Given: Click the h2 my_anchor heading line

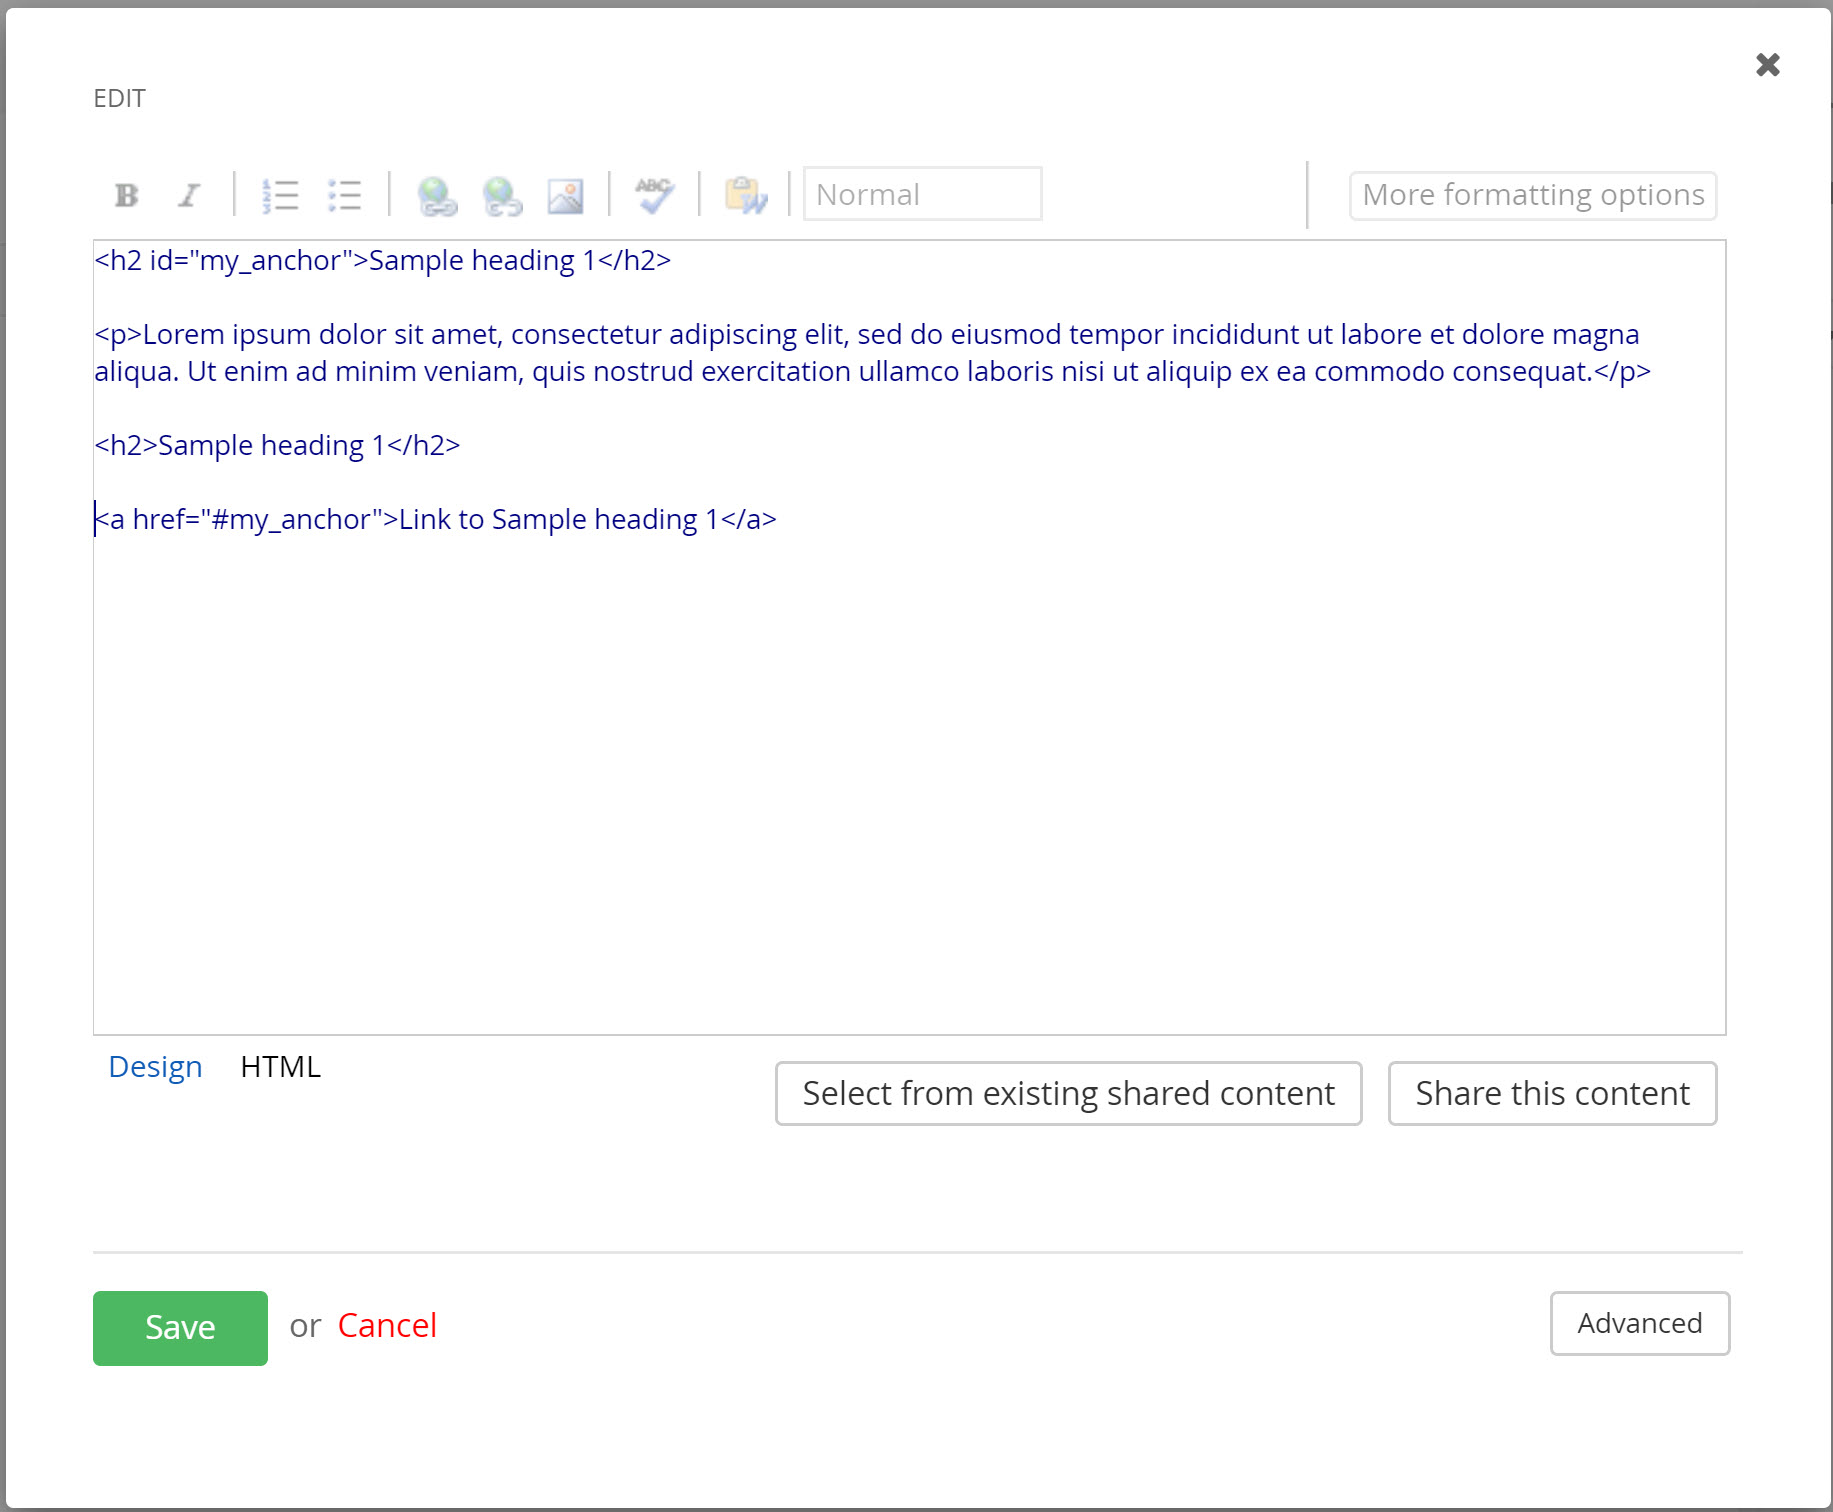Looking at the screenshot, I should pyautogui.click(x=382, y=260).
